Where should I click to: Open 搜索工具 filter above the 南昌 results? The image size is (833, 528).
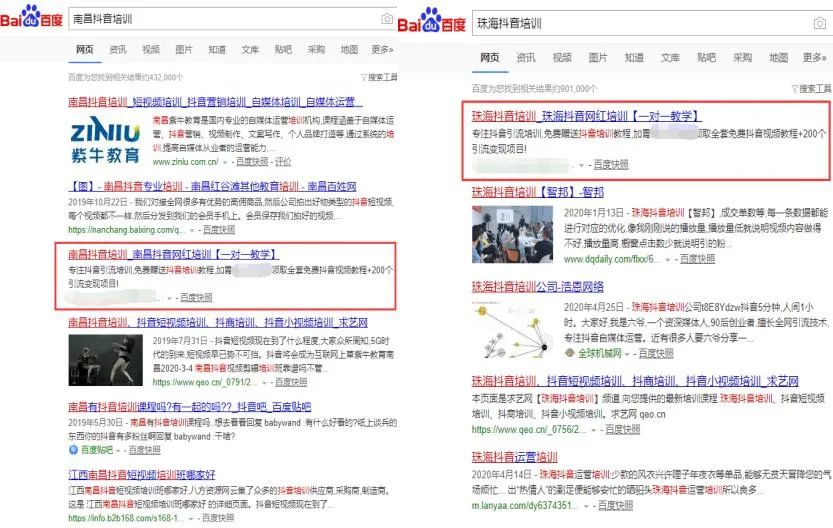coord(377,77)
